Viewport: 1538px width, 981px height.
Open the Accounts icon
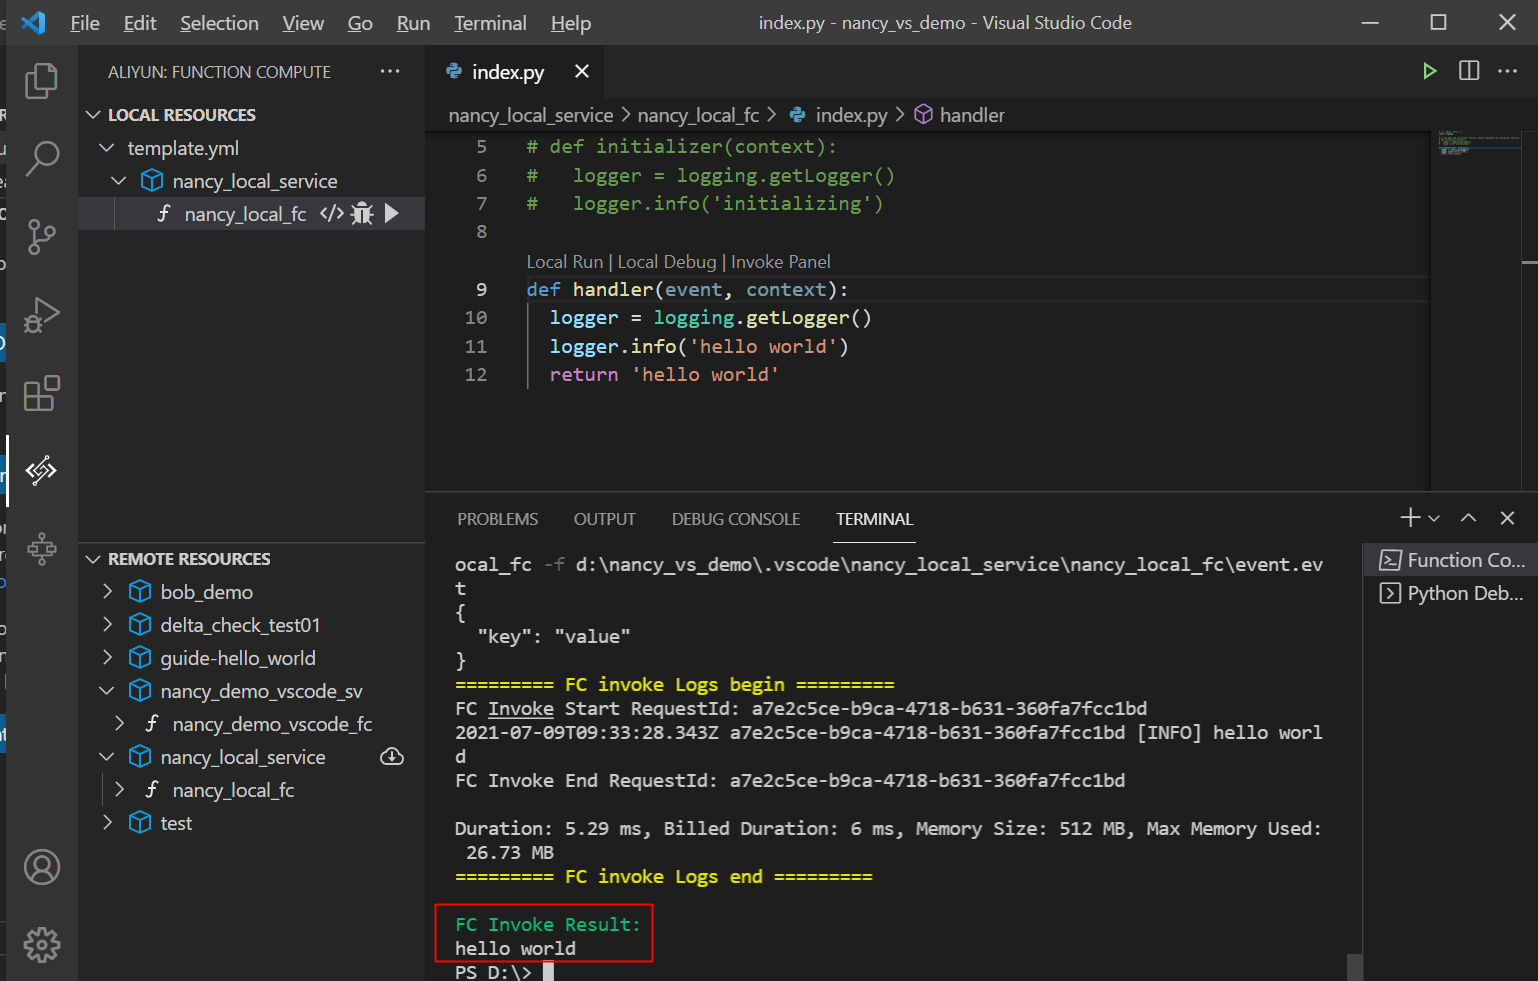coord(41,867)
